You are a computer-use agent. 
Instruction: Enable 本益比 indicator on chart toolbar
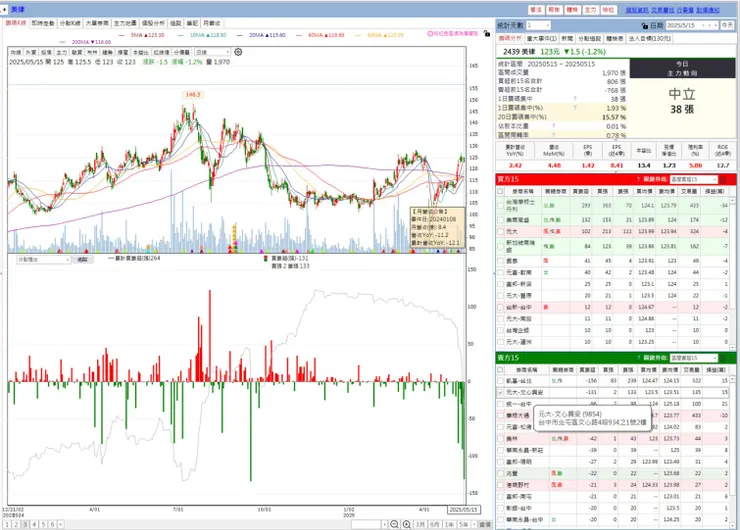click(140, 52)
